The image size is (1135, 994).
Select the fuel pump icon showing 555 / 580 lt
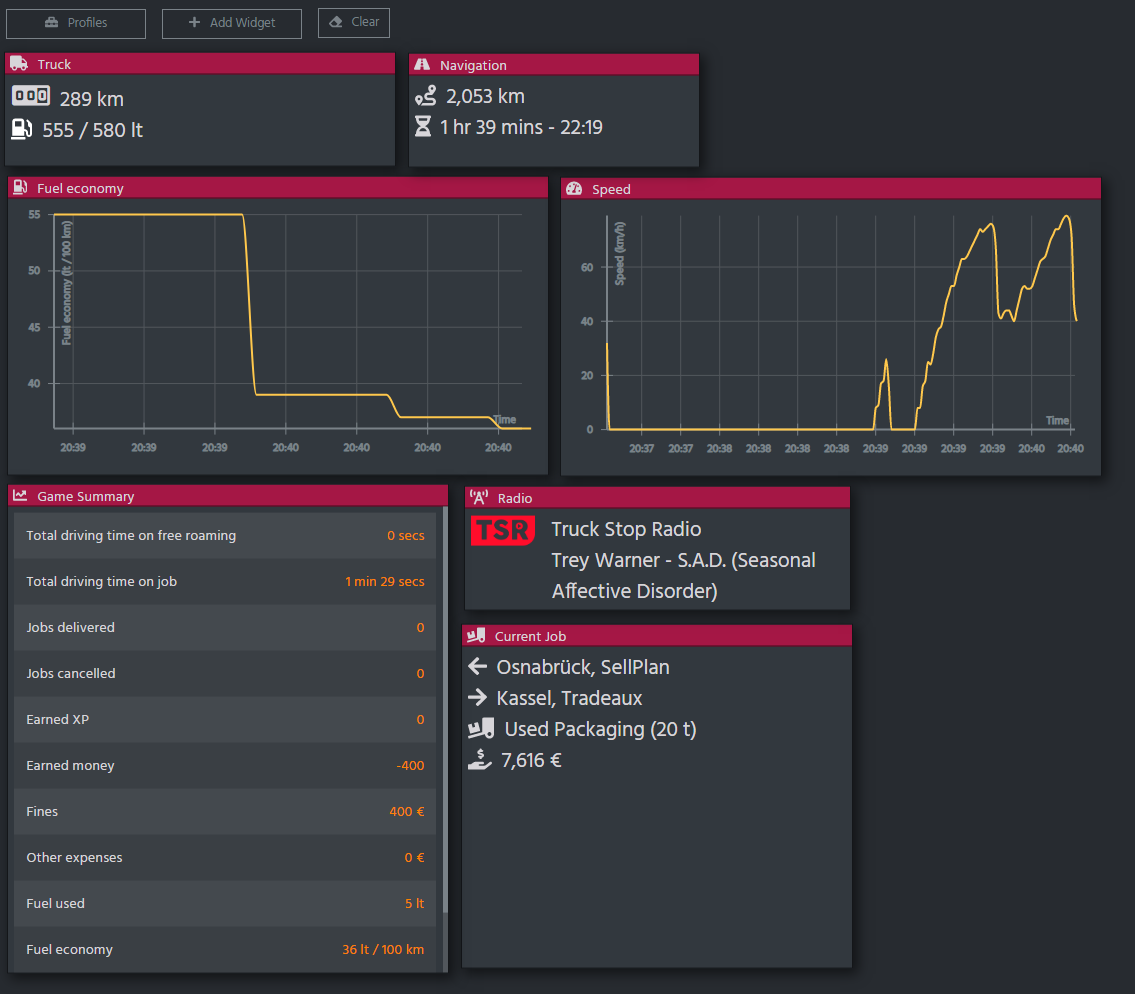coord(22,128)
